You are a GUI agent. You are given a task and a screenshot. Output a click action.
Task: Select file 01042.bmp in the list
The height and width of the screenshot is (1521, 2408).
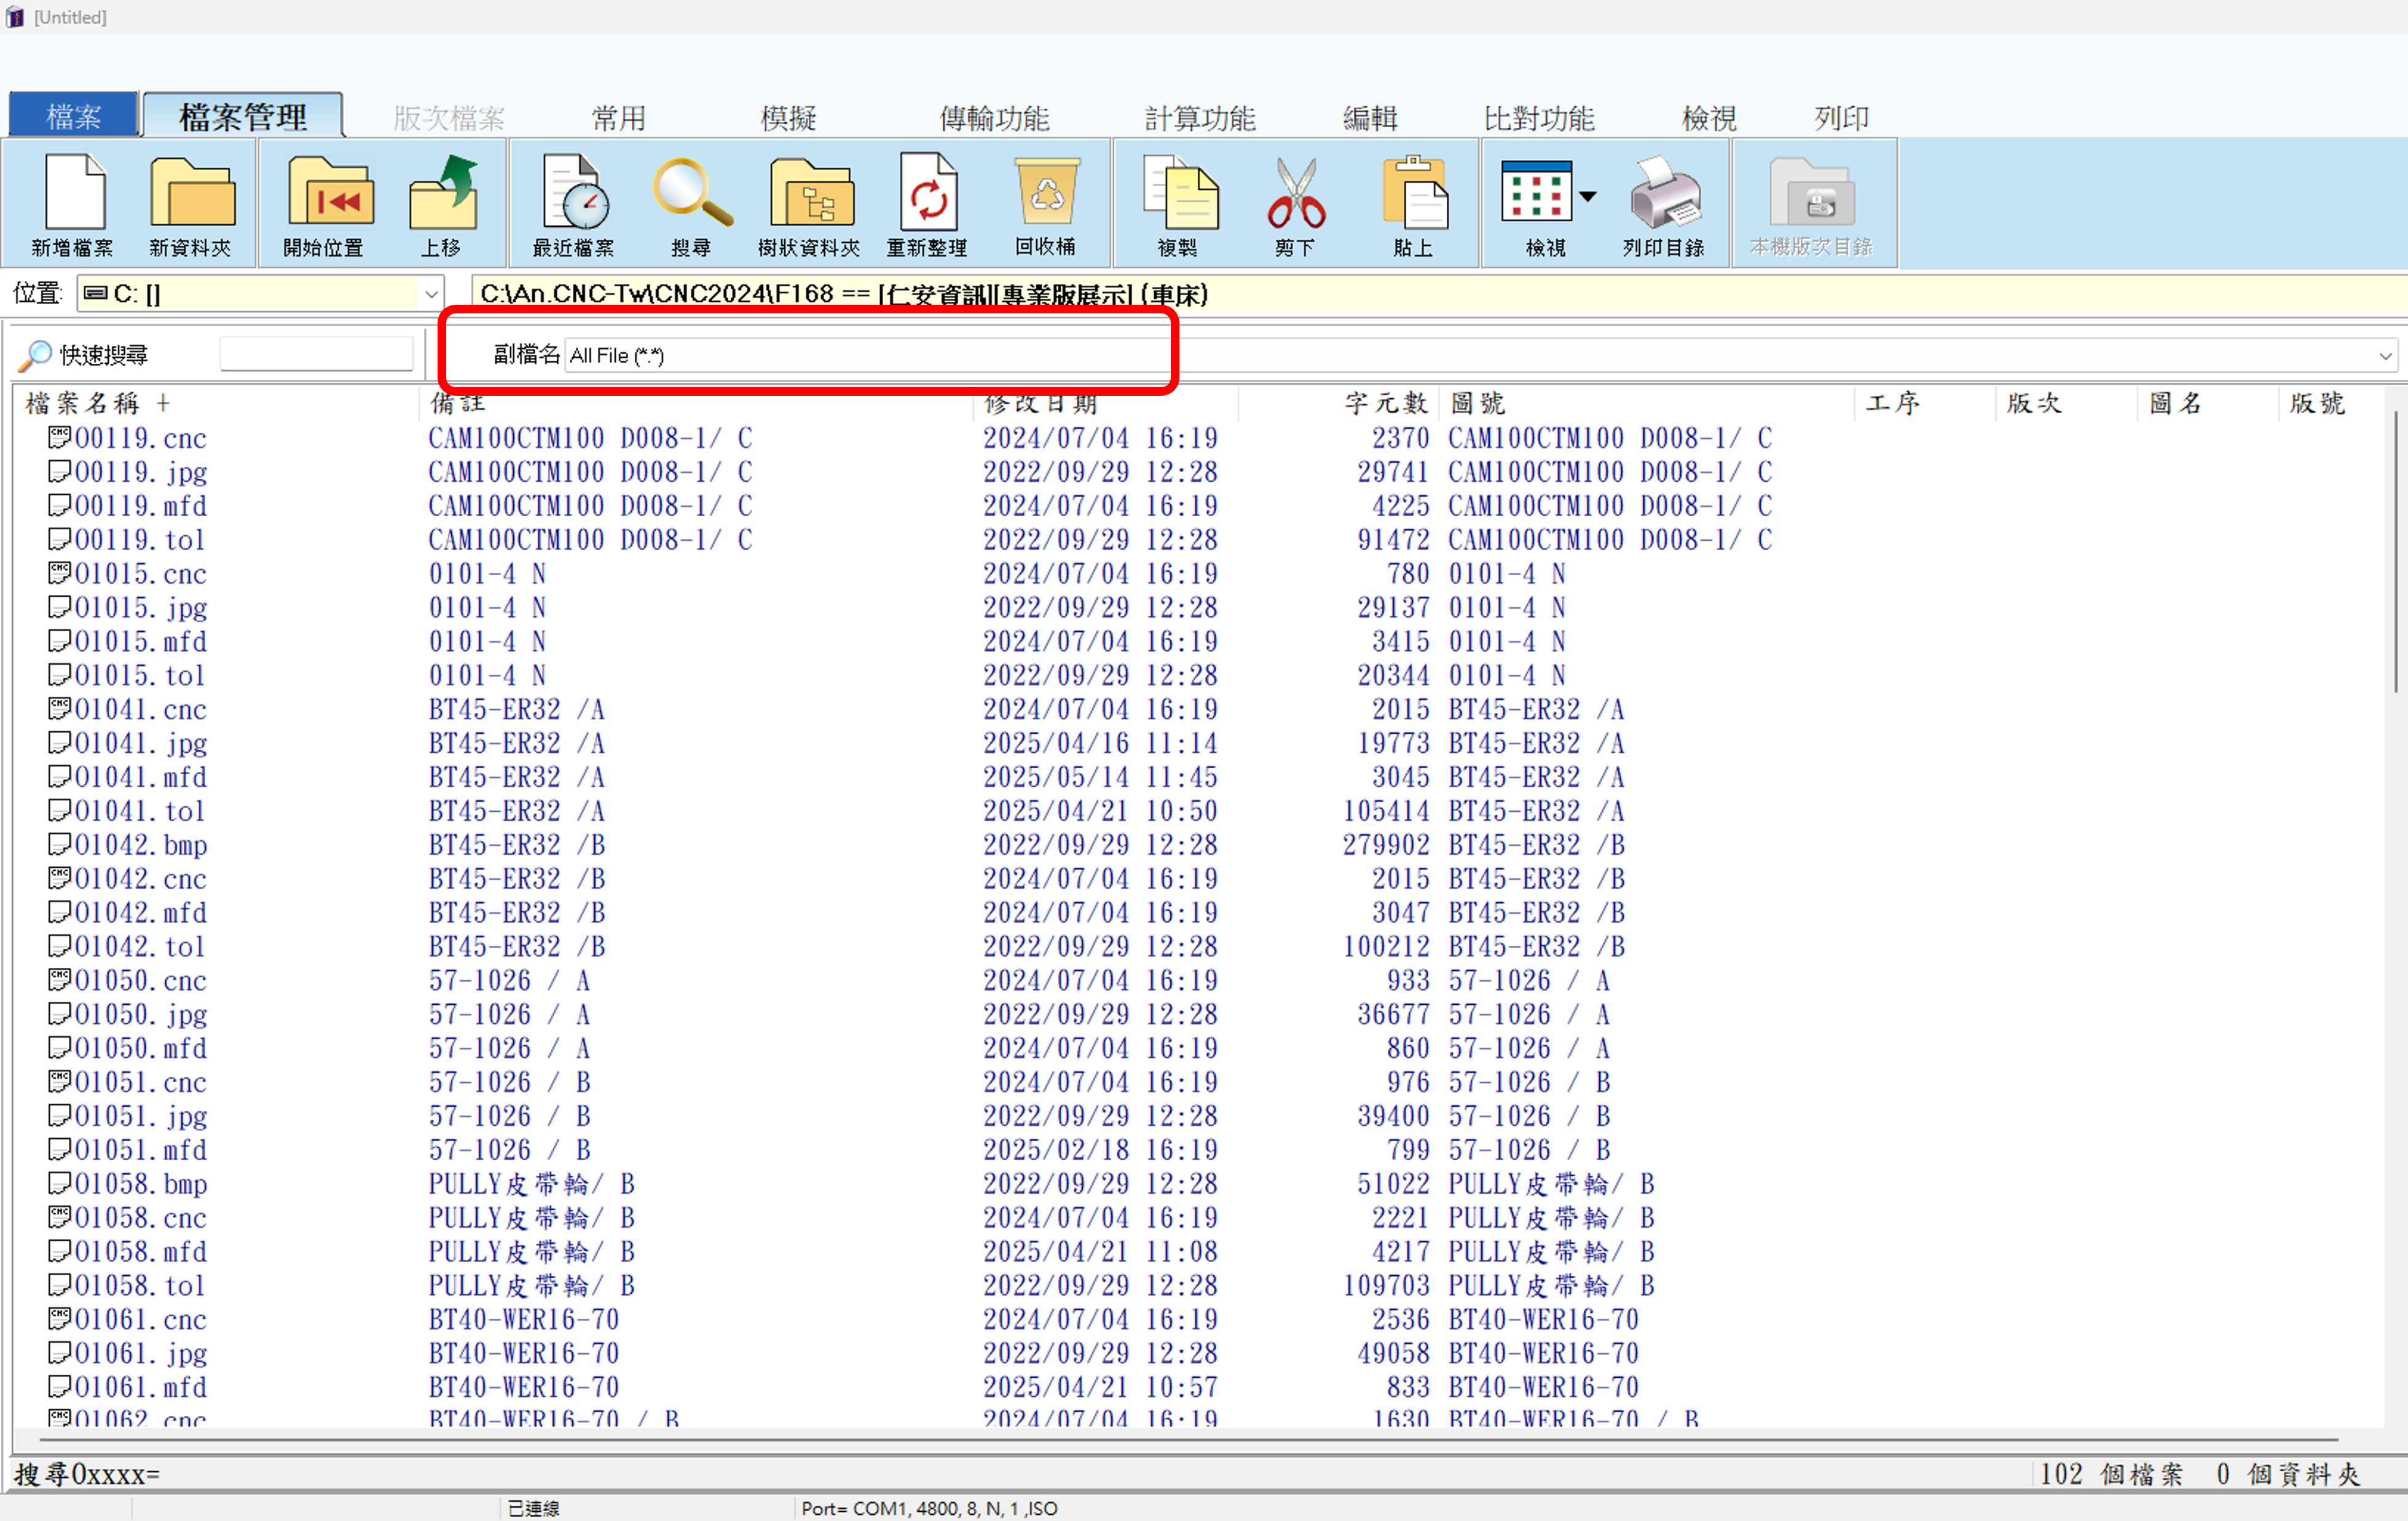[141, 845]
